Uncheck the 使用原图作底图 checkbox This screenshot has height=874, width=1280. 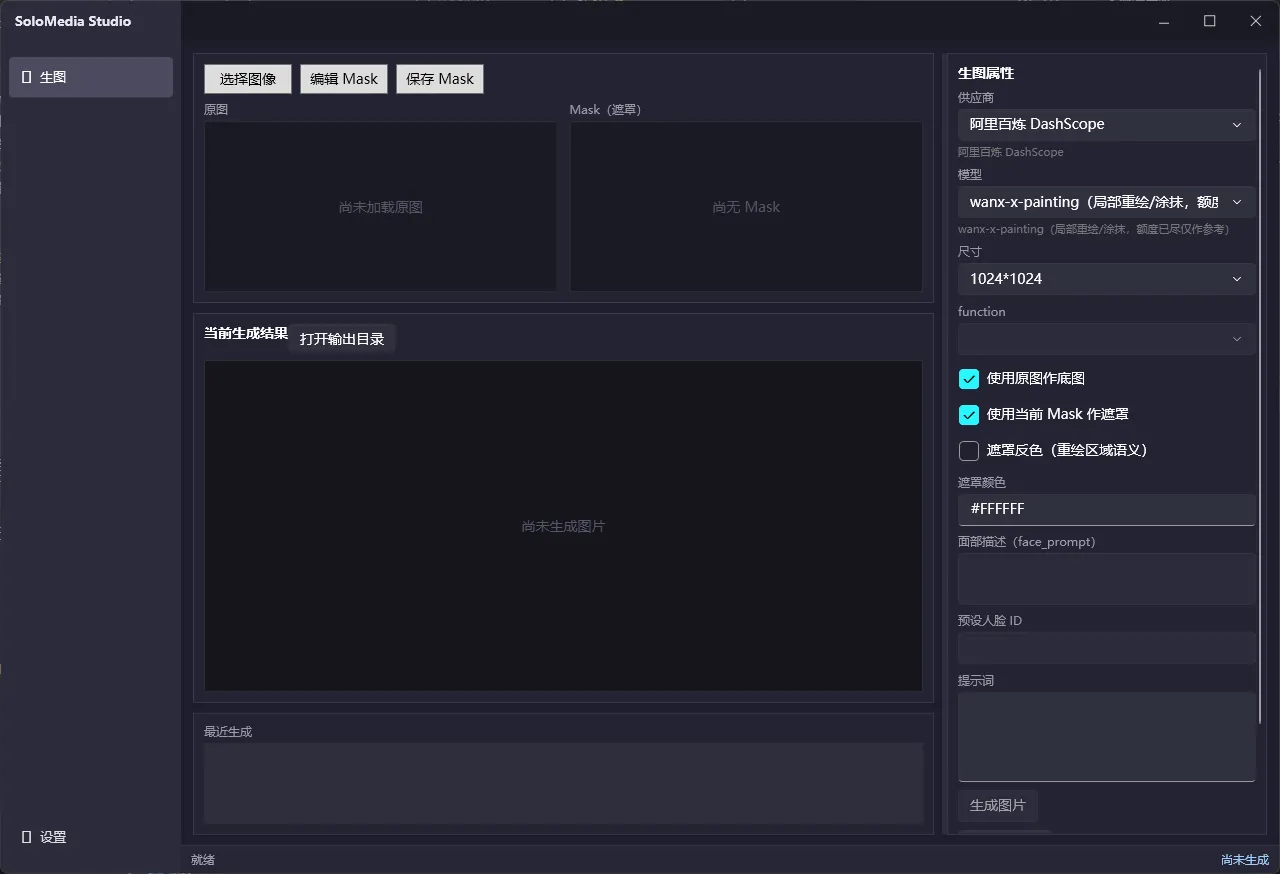click(969, 379)
